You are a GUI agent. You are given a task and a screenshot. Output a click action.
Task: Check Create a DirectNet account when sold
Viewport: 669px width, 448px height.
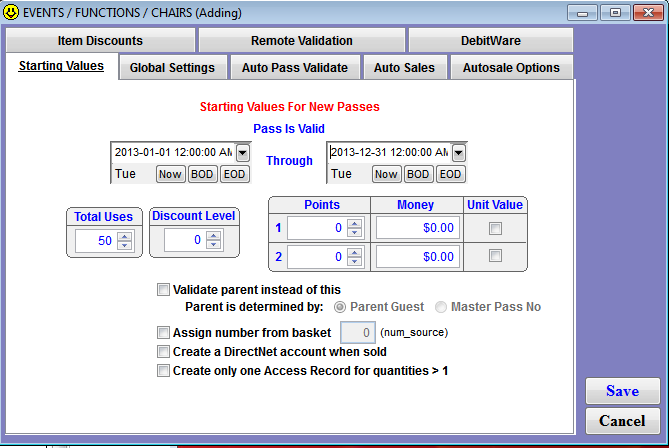point(163,352)
